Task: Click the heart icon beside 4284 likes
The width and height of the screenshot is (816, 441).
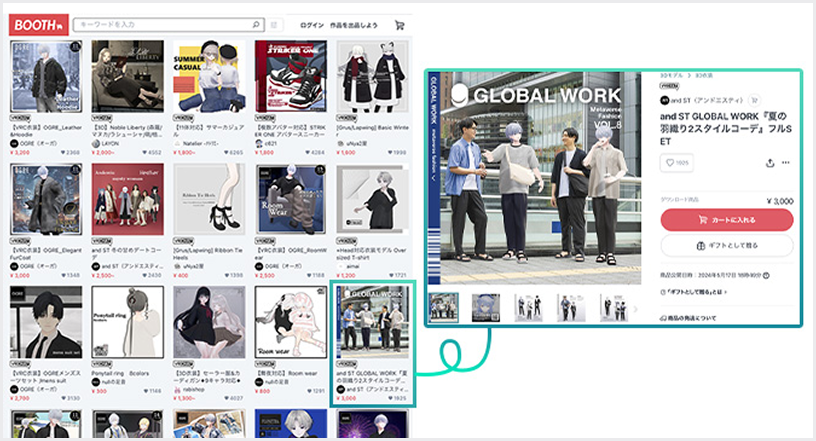Action: click(308, 153)
